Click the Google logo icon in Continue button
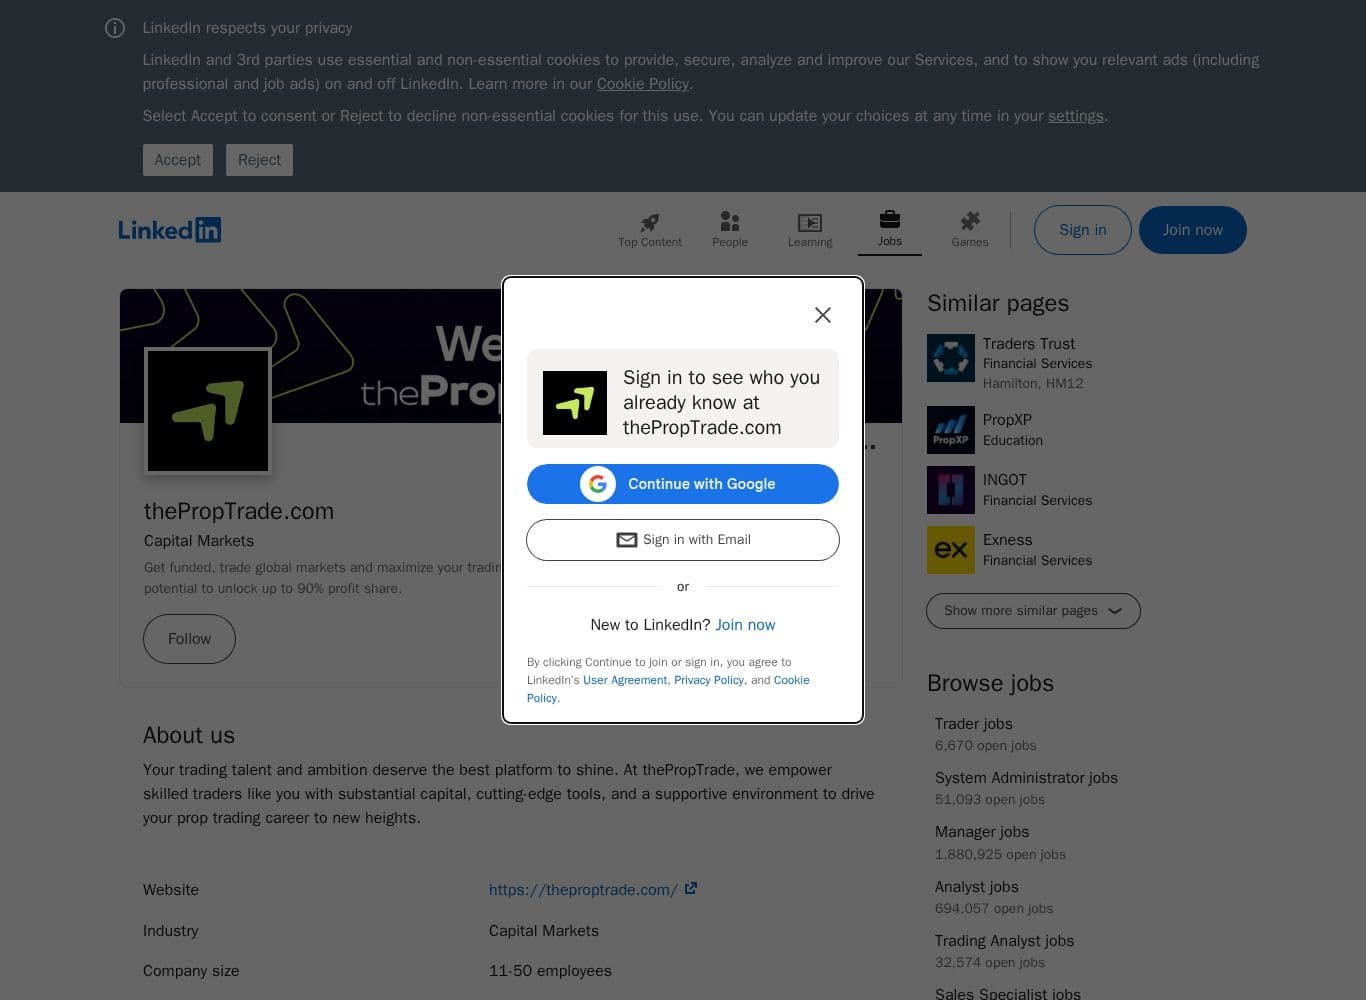The height and width of the screenshot is (1000, 1366). click(598, 484)
